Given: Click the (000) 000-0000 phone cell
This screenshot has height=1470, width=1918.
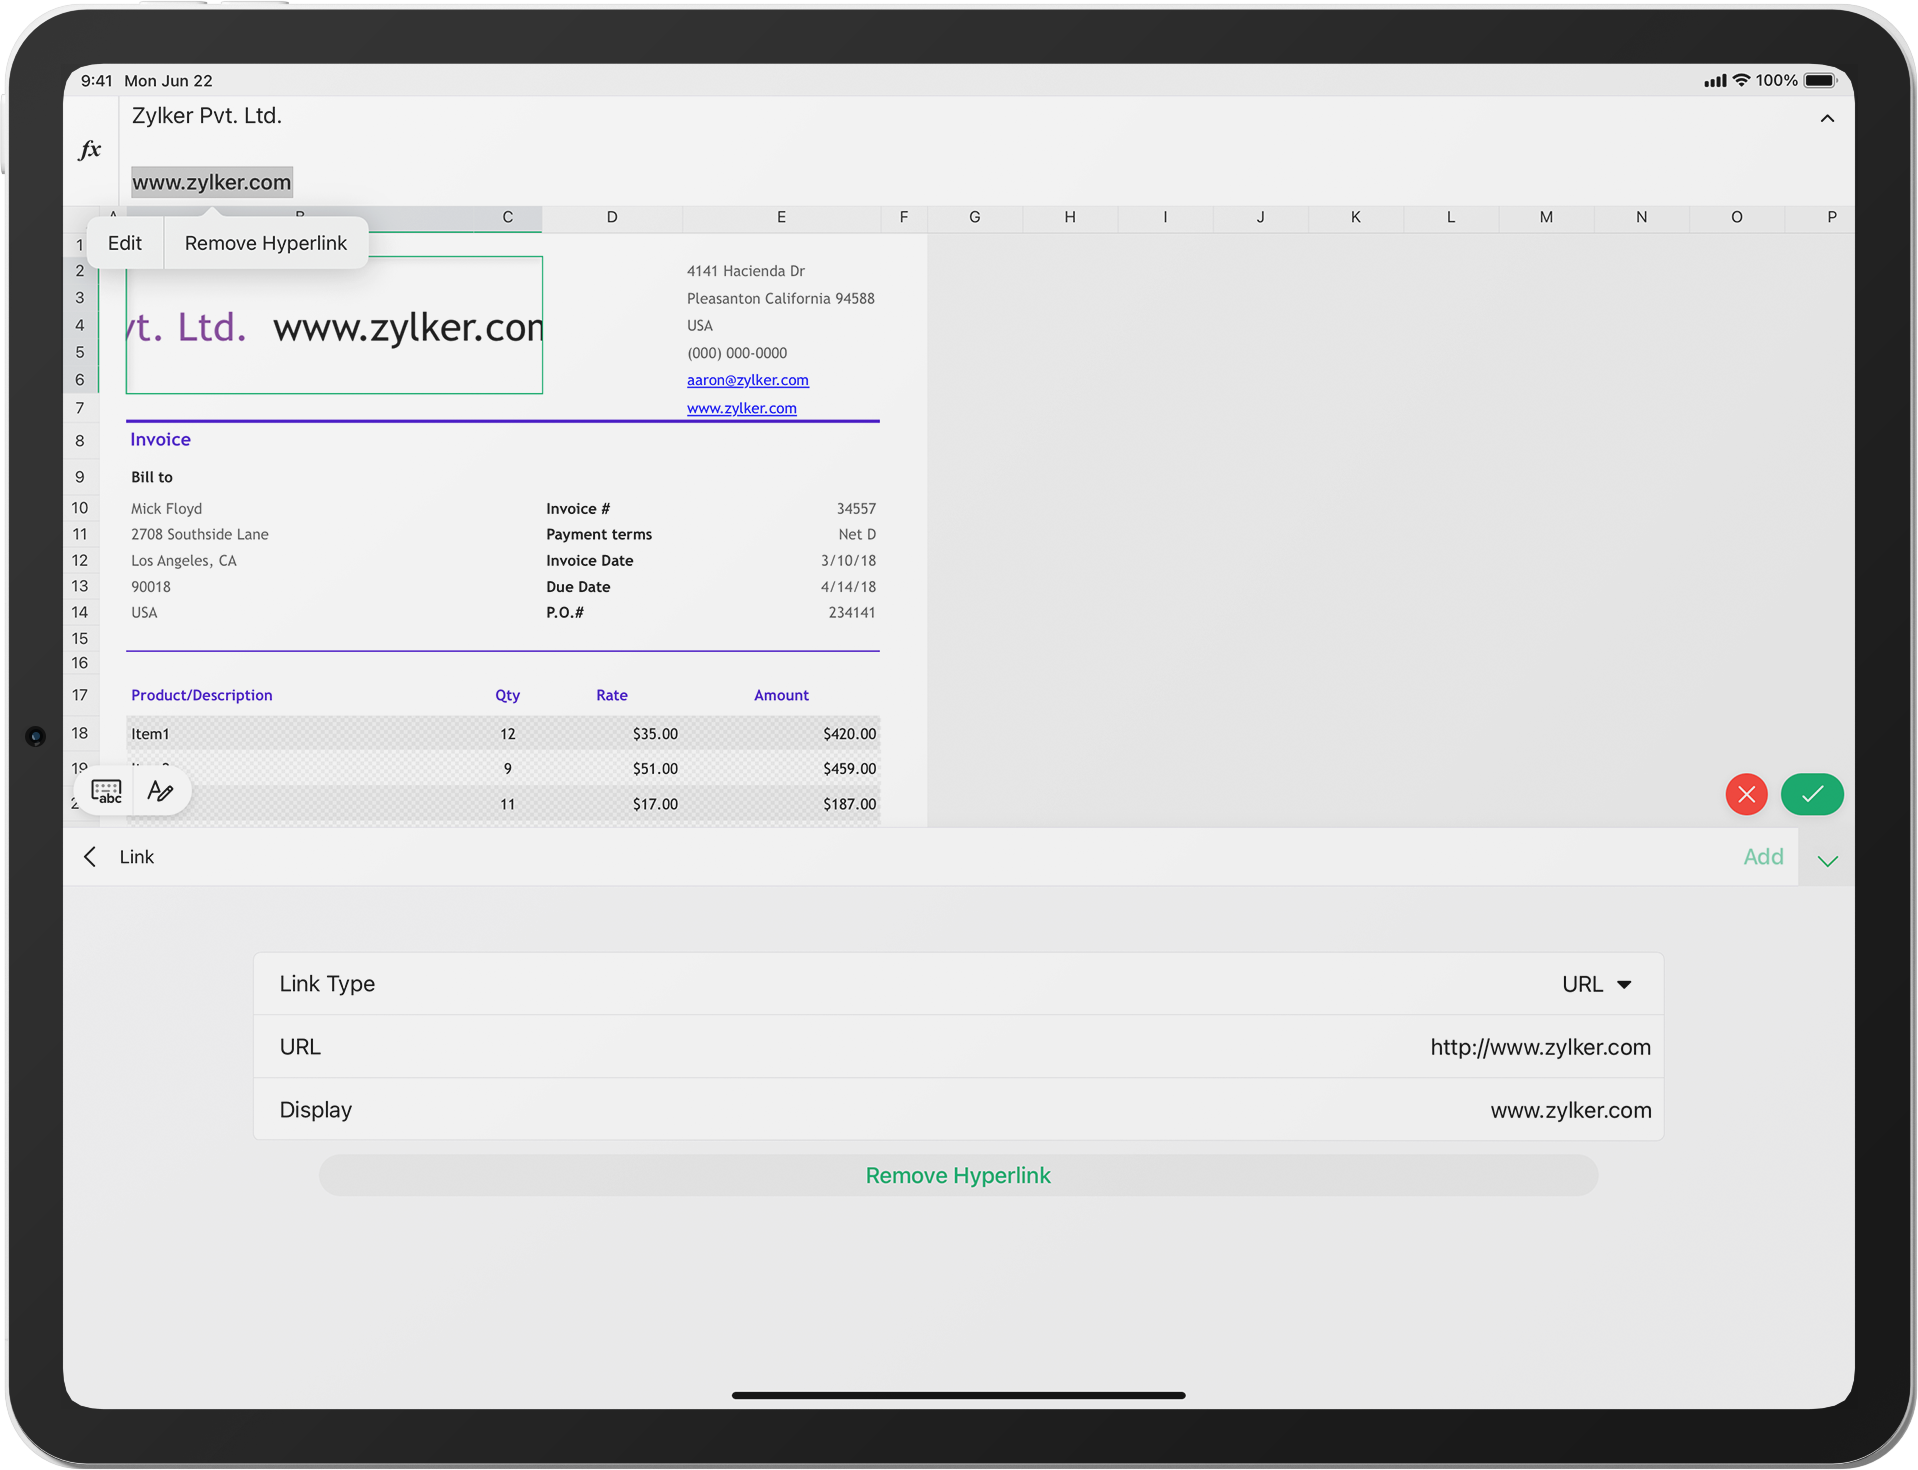Looking at the screenshot, I should [737, 353].
